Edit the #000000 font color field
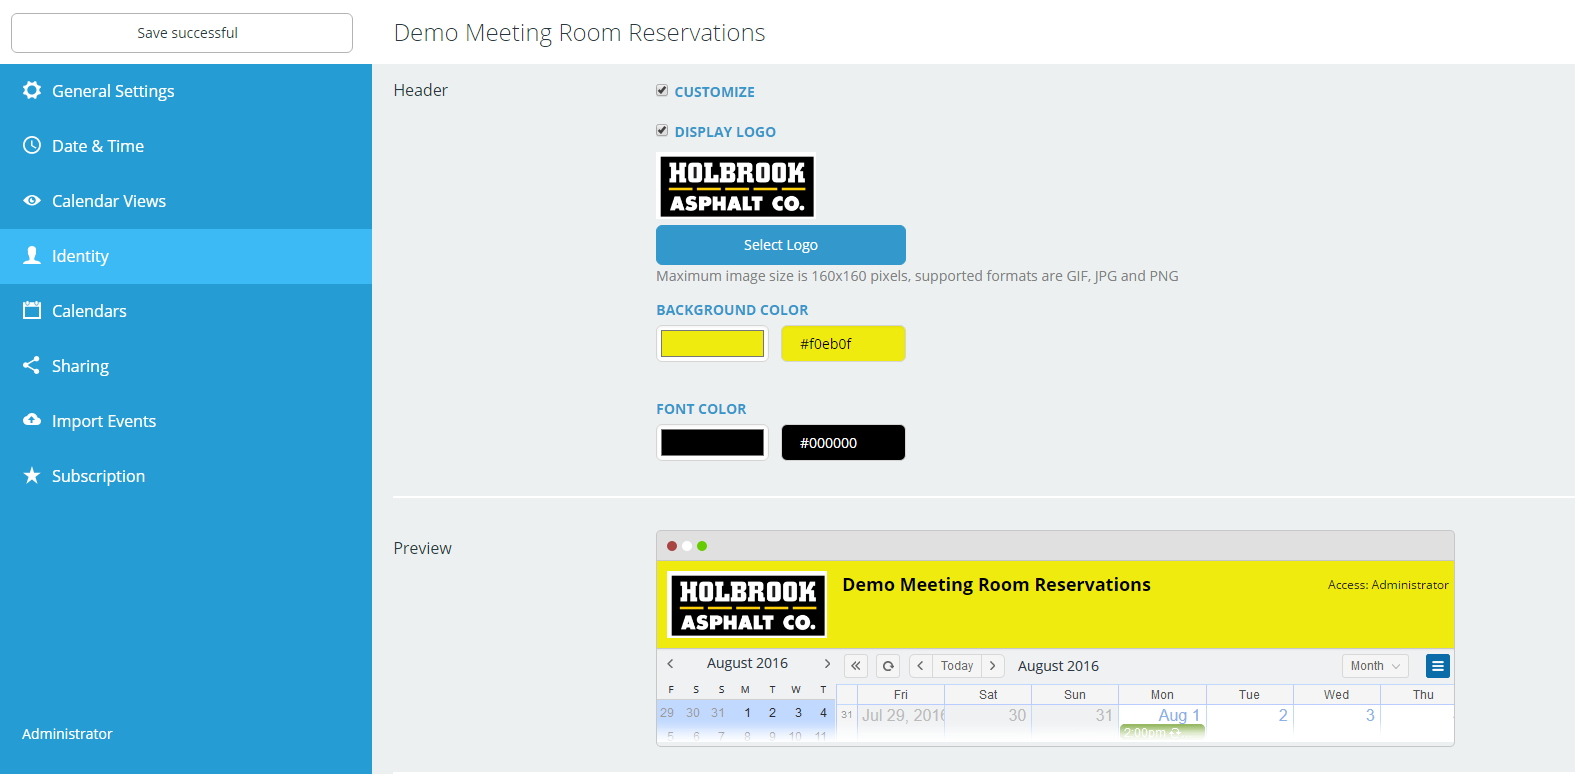This screenshot has height=774, width=1575. (x=843, y=443)
